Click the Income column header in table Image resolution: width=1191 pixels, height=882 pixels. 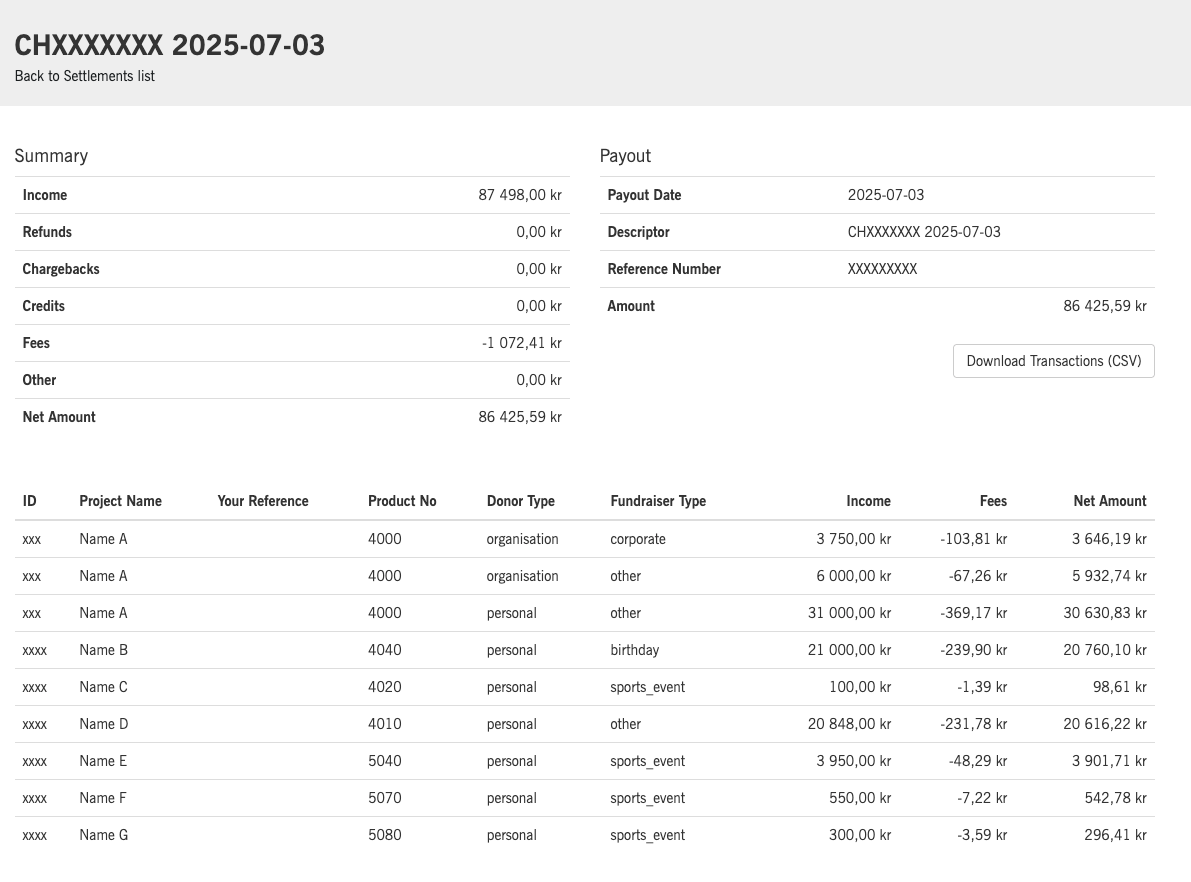click(x=868, y=501)
